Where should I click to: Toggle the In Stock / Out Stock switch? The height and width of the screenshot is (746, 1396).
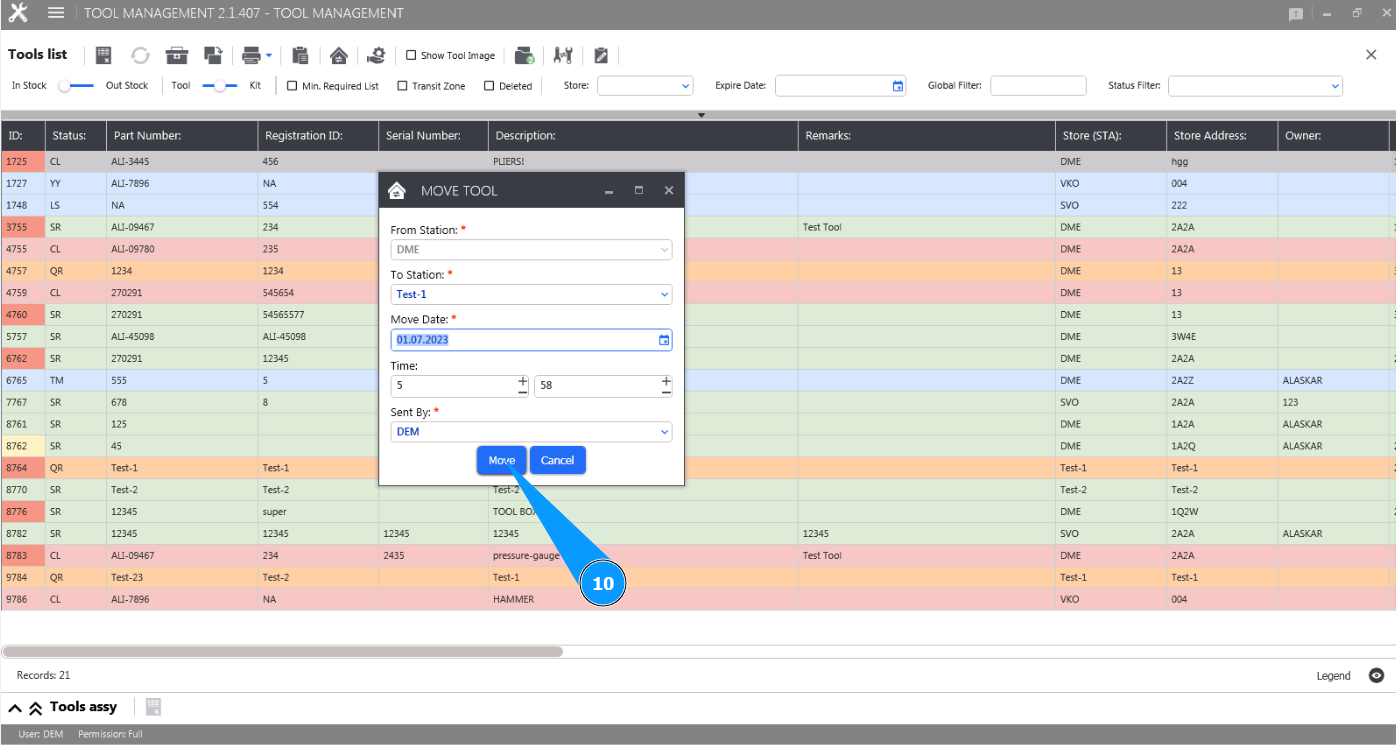click(x=75, y=86)
